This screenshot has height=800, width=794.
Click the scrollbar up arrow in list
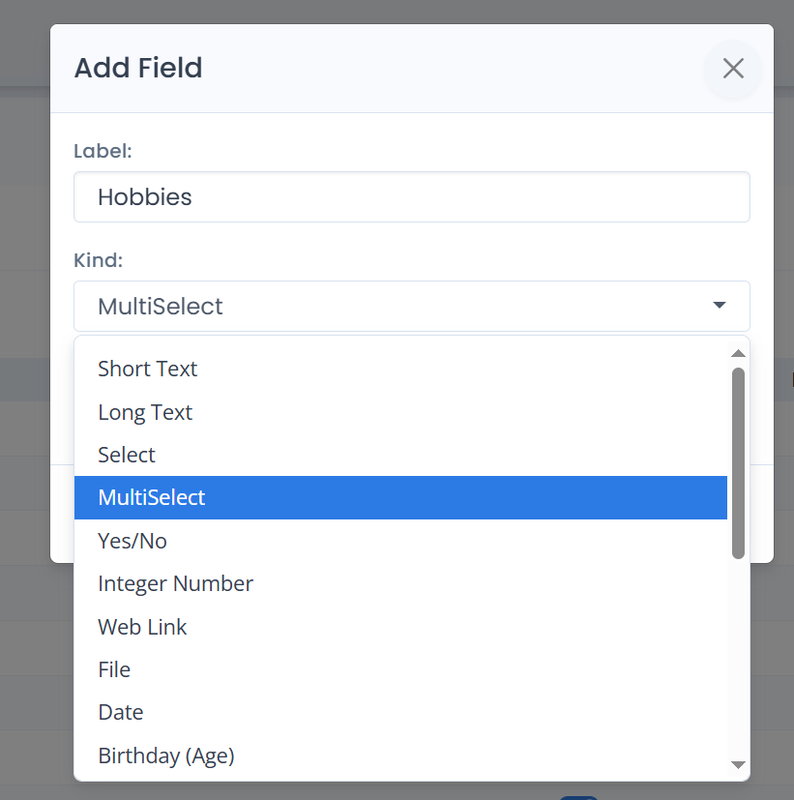tap(738, 353)
